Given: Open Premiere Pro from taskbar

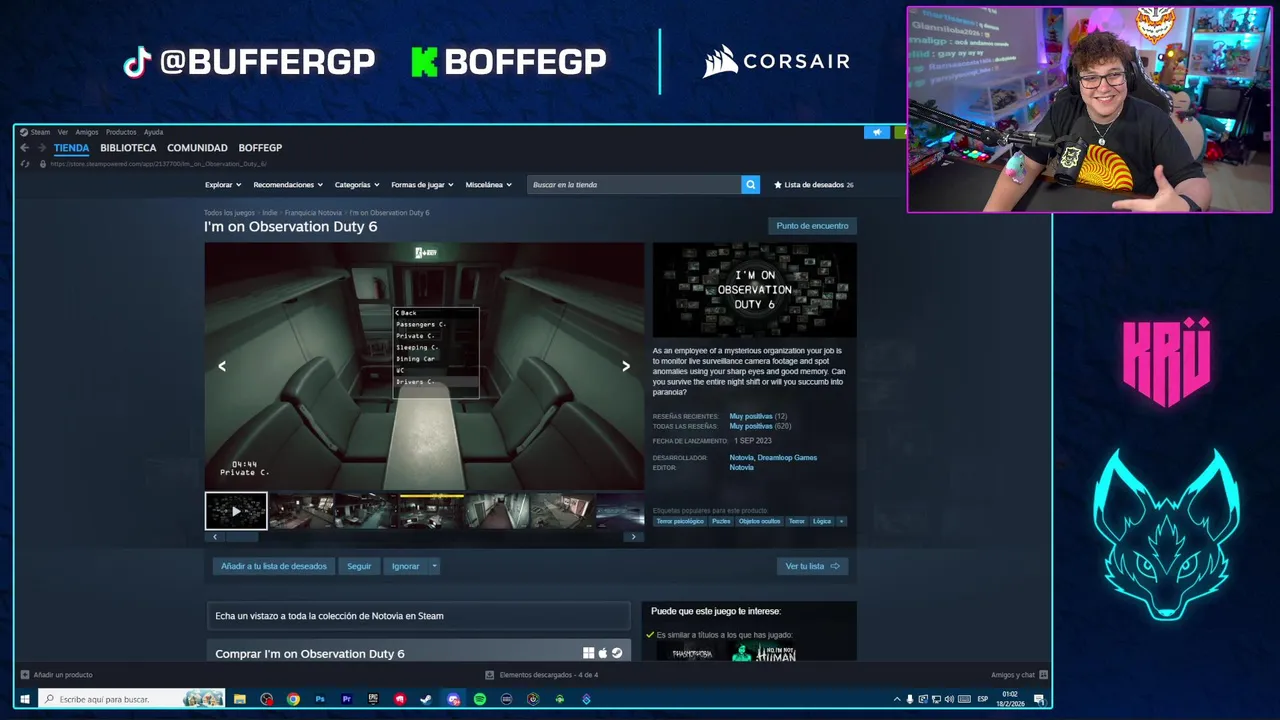Looking at the screenshot, I should point(347,699).
